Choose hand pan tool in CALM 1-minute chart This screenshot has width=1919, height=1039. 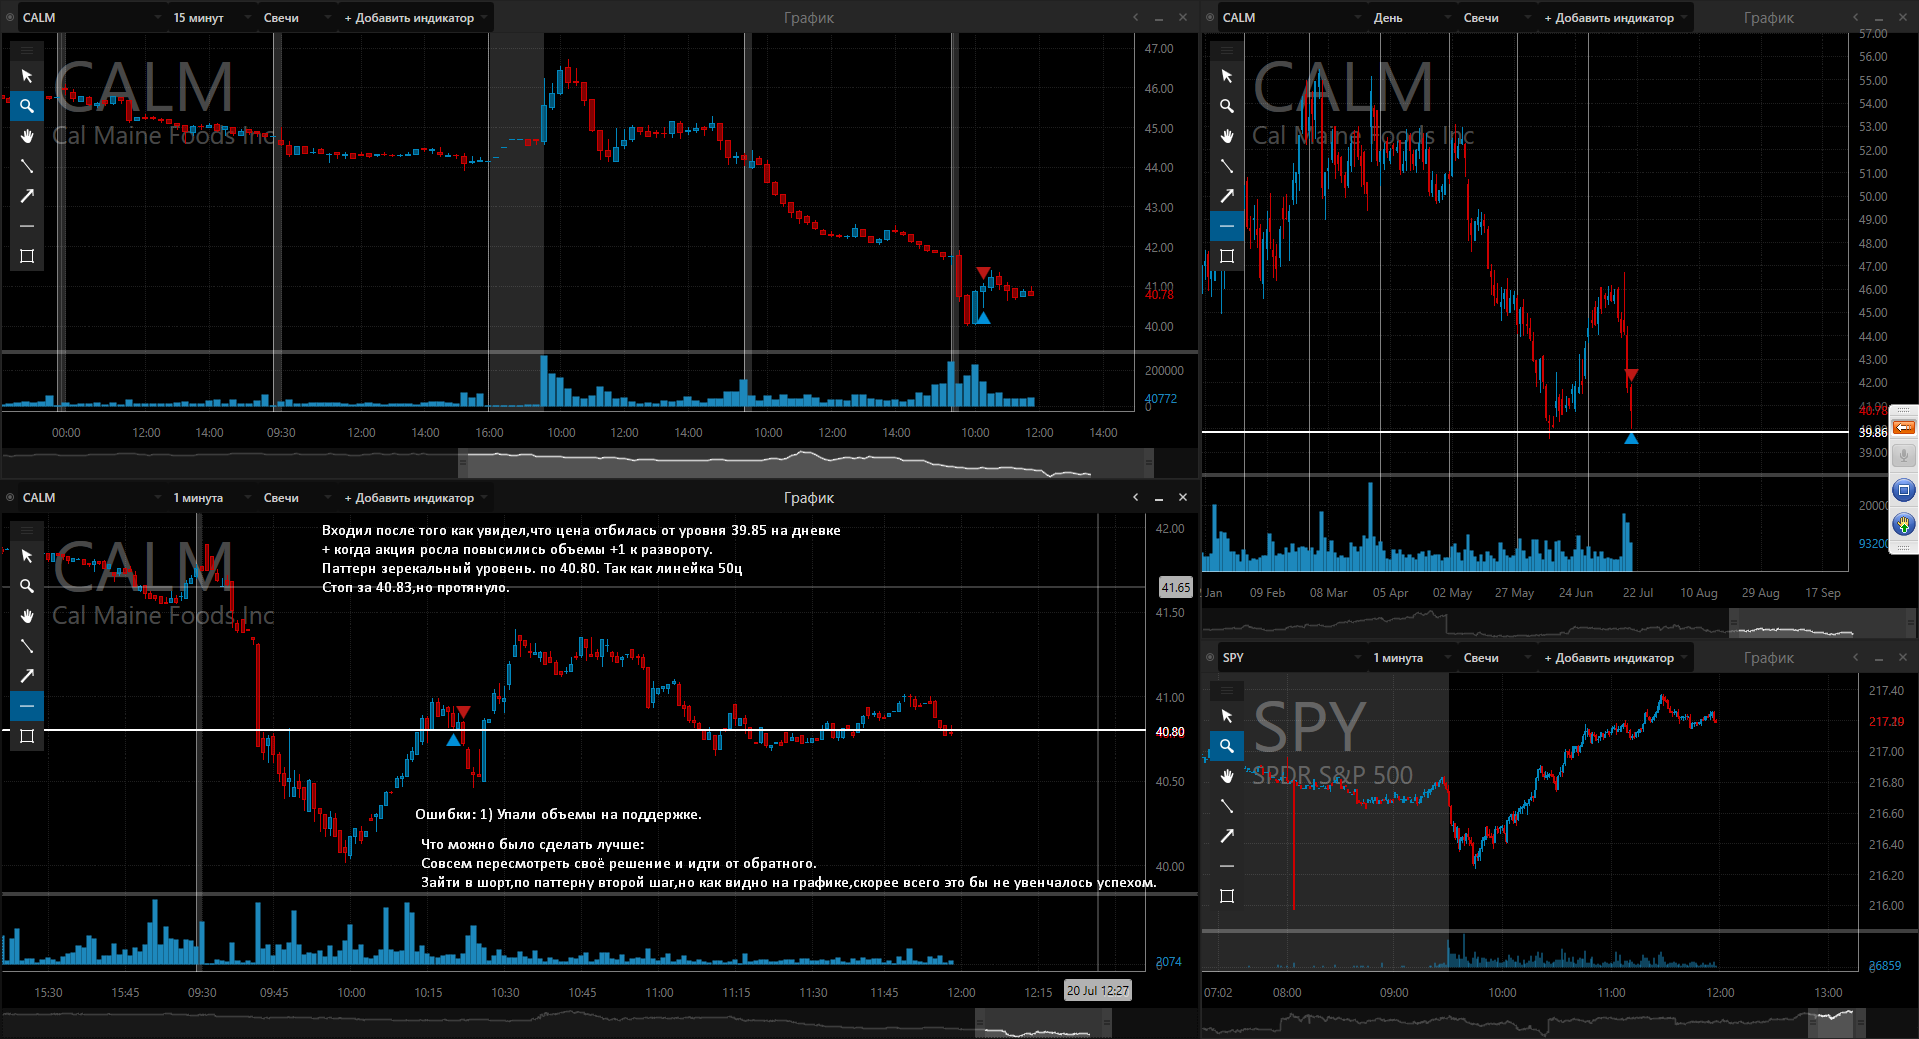(x=27, y=616)
